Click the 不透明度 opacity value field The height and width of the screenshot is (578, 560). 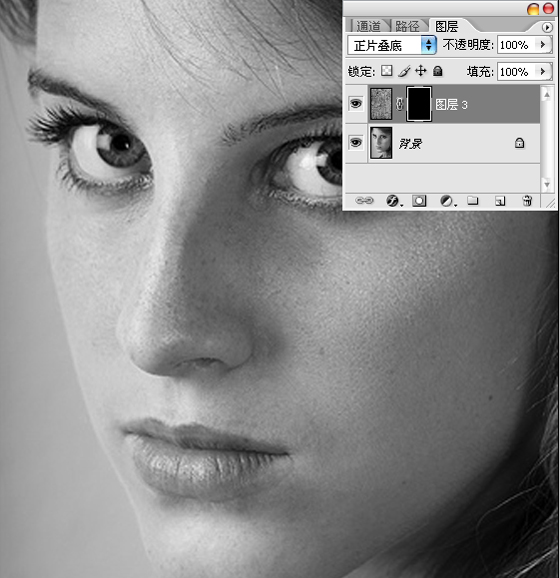pyautogui.click(x=516, y=45)
